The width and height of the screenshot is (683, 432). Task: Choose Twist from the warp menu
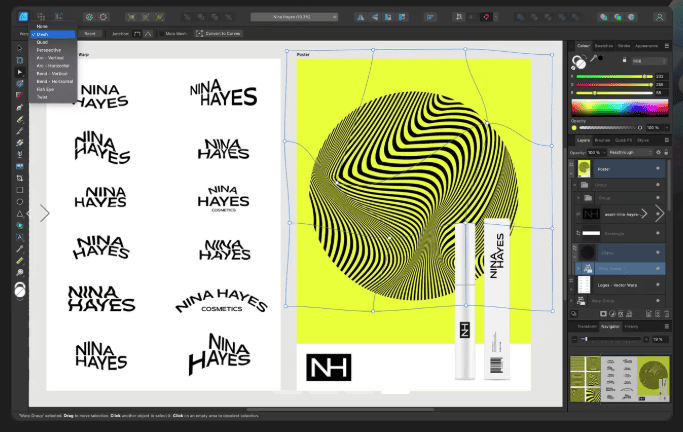(x=42, y=97)
